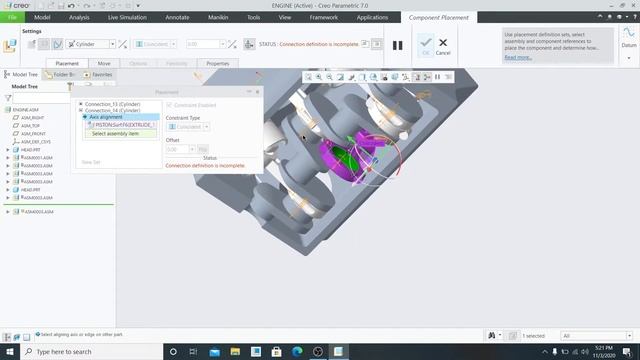Select Connection_13 (Cylinder) in Placement list

(112, 104)
